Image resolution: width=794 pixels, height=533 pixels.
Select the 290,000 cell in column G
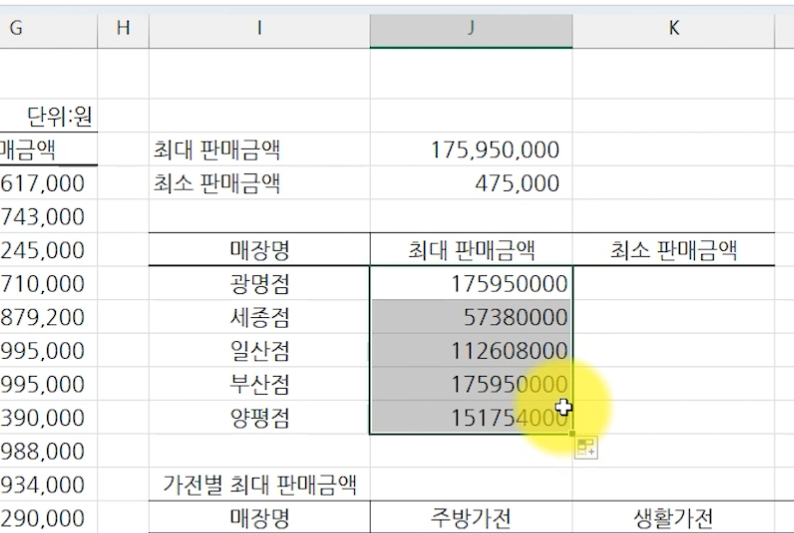pos(49,517)
